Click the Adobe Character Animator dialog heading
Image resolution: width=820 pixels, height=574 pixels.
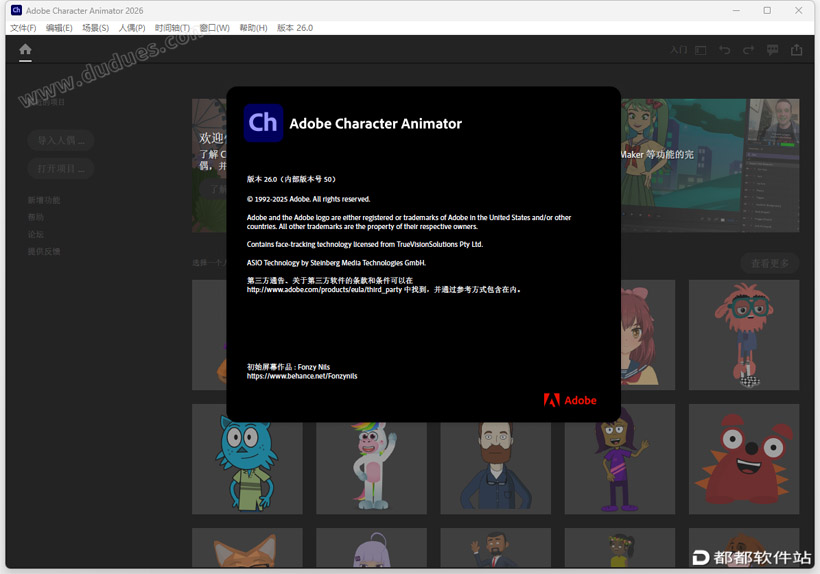[x=375, y=124]
